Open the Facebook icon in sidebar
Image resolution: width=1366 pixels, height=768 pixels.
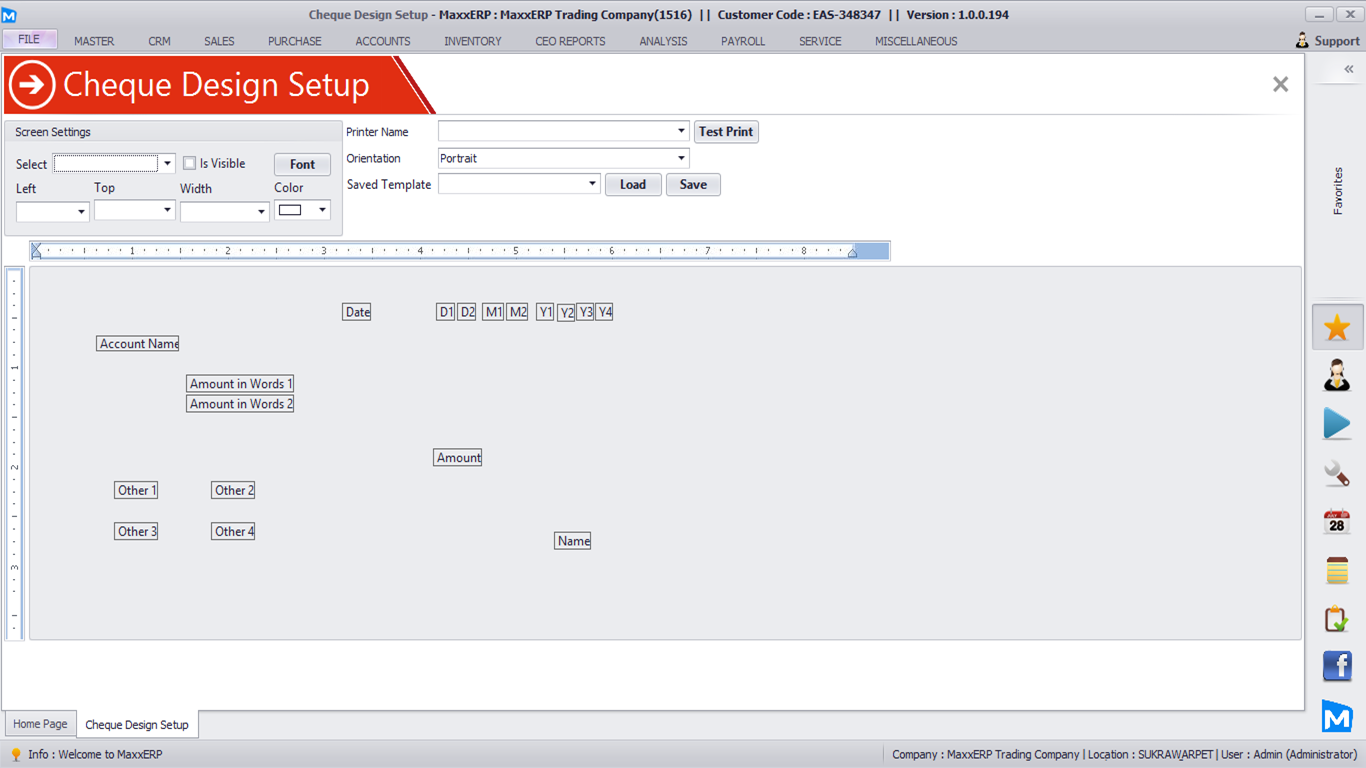coord(1337,666)
